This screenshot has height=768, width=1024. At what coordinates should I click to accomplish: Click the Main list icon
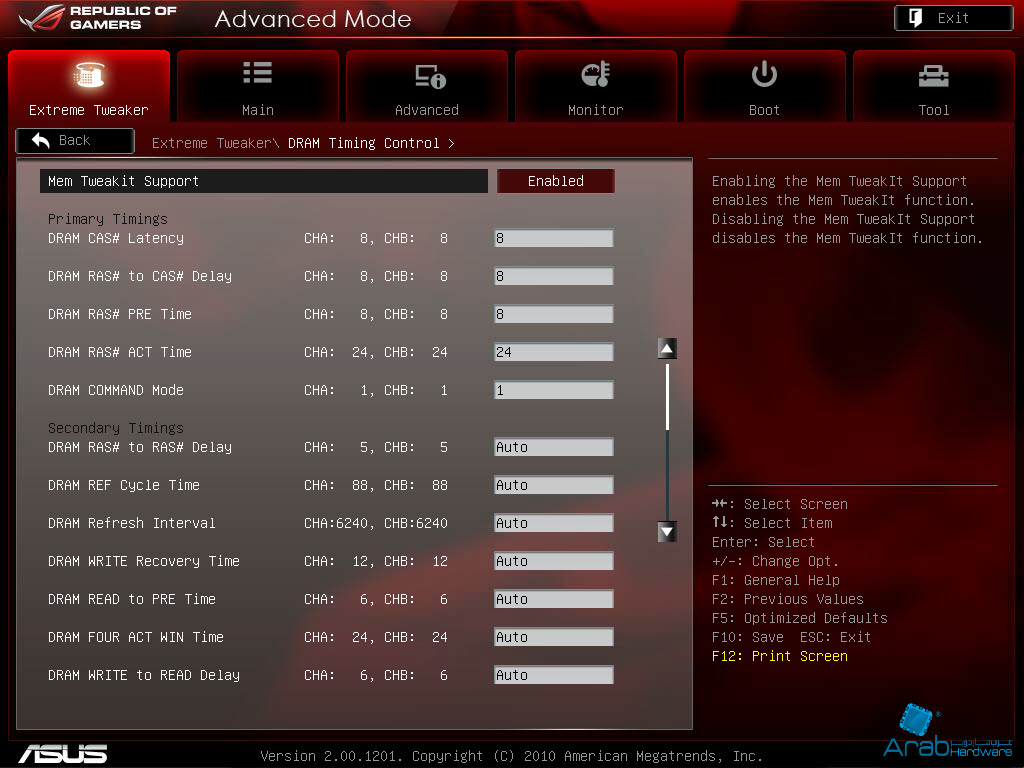click(257, 73)
